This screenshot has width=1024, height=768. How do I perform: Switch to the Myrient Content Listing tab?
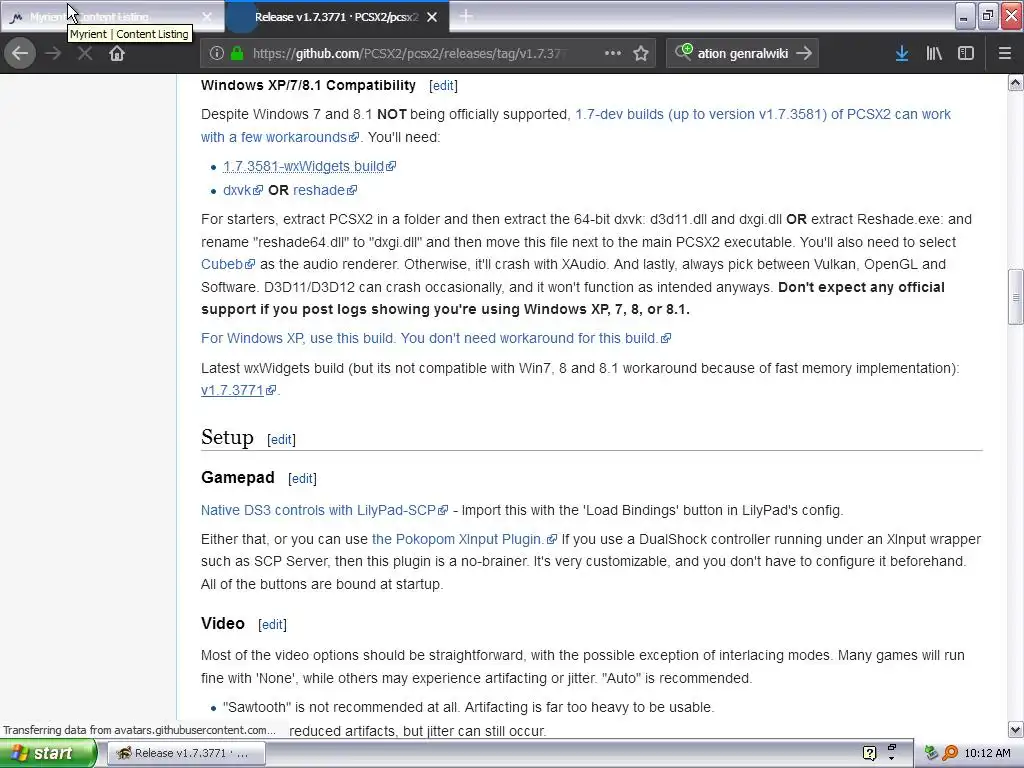(112, 17)
